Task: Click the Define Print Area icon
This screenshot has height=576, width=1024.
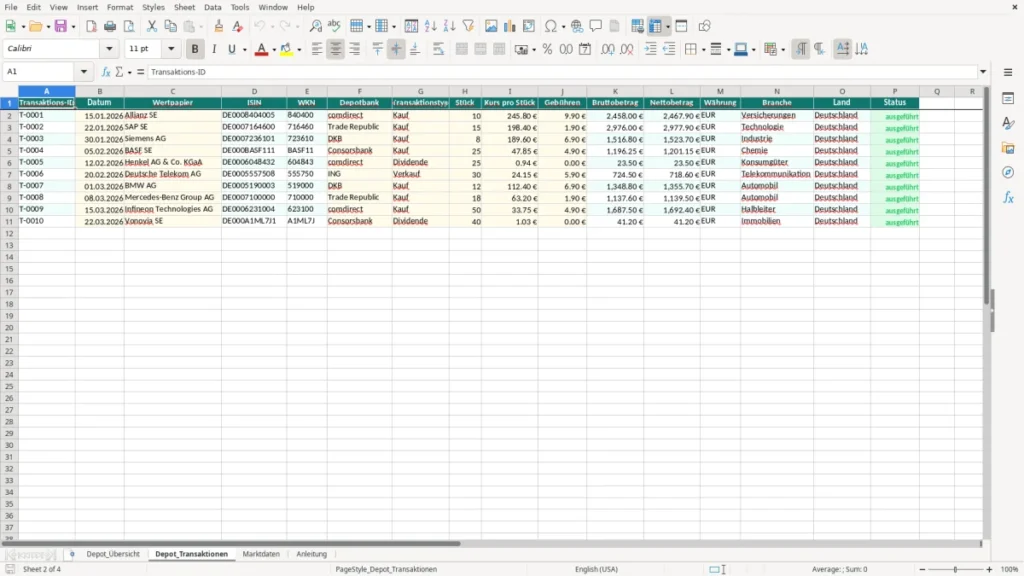Action: (x=637, y=26)
